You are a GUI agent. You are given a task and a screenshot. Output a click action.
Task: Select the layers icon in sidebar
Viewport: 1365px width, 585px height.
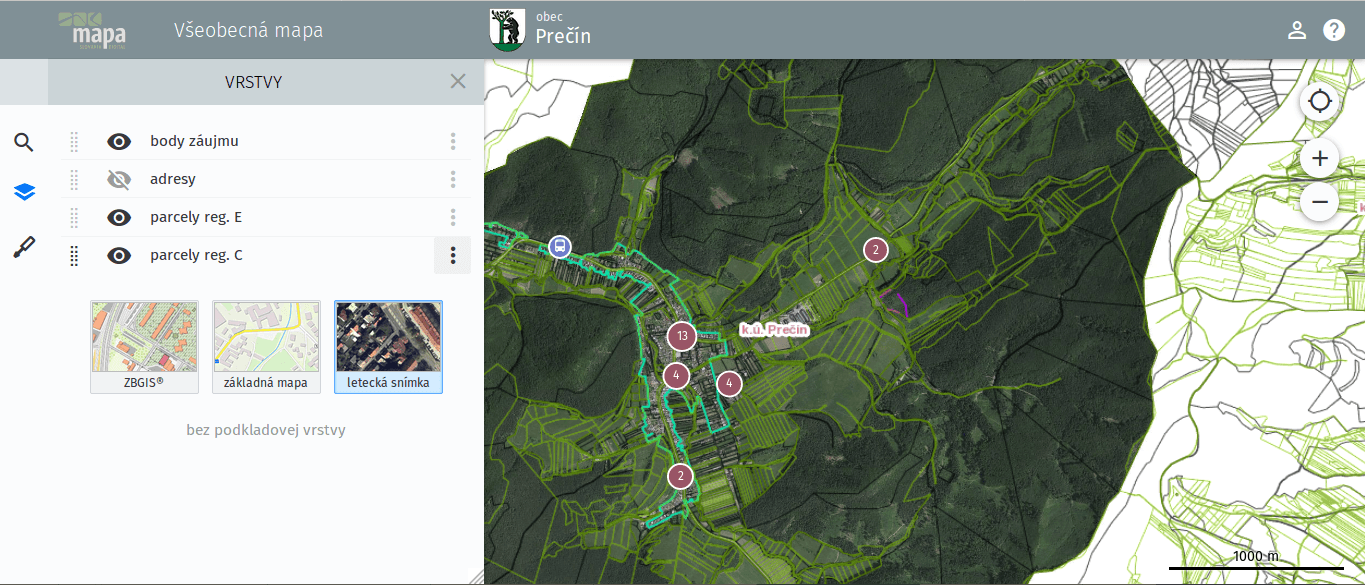pos(24,192)
